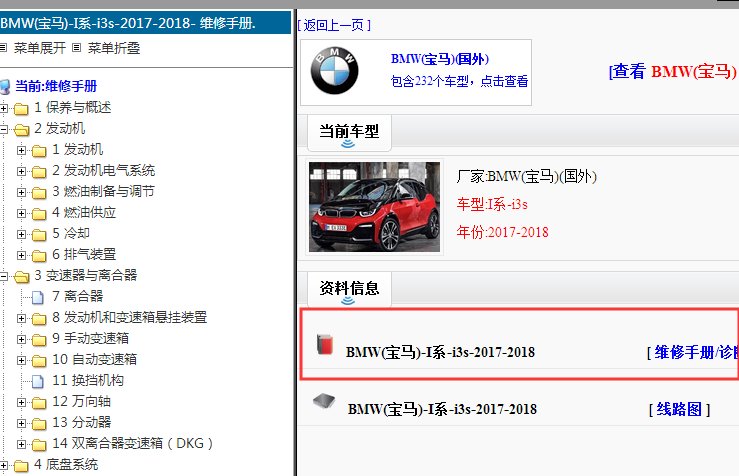Click folder icon of 12 万向轴
Screen dimensions: 739x476
pyautogui.click(x=39, y=402)
